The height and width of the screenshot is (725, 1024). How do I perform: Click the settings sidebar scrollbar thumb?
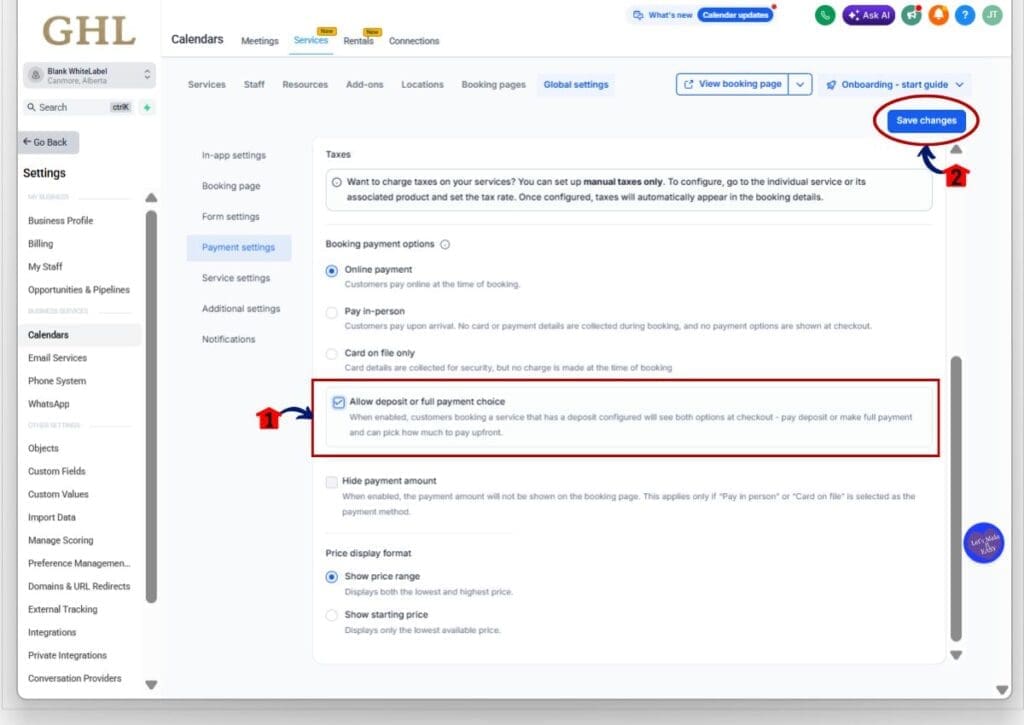pyautogui.click(x=151, y=406)
